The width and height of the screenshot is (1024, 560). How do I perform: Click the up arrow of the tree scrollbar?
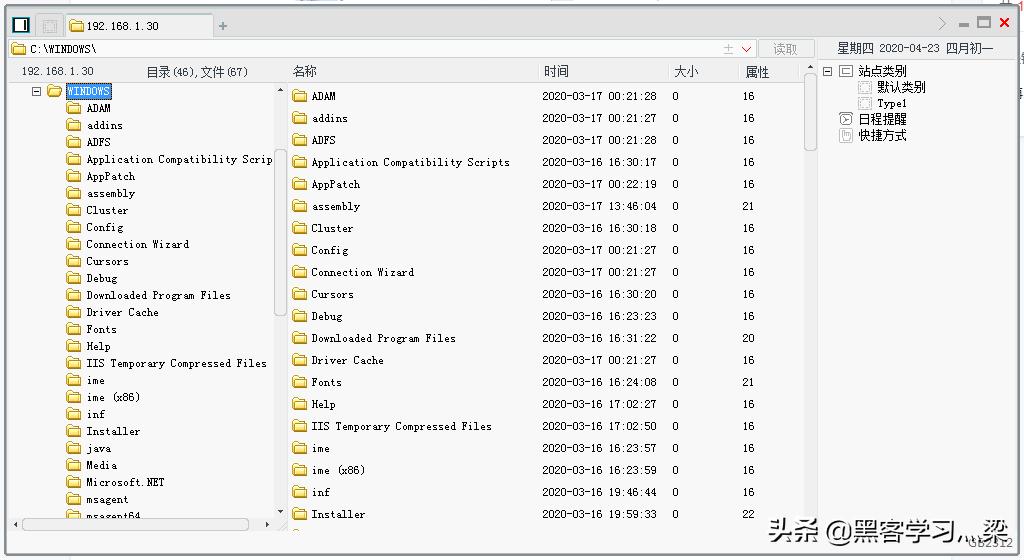(280, 90)
